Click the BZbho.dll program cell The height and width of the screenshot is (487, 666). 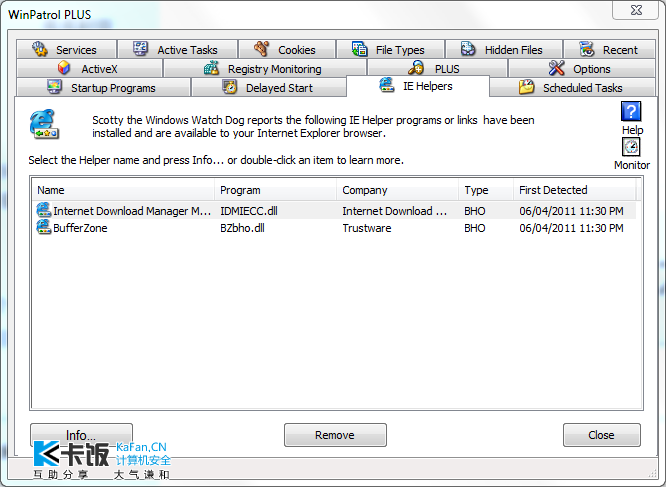242,228
